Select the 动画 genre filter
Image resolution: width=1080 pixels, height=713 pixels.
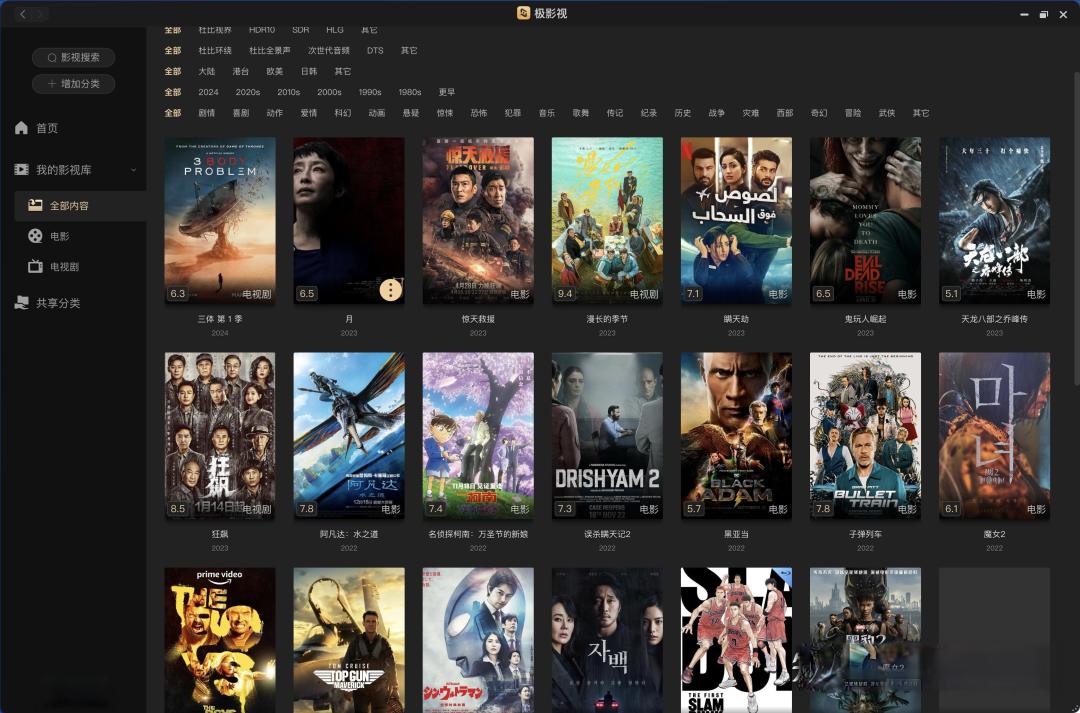coord(377,112)
